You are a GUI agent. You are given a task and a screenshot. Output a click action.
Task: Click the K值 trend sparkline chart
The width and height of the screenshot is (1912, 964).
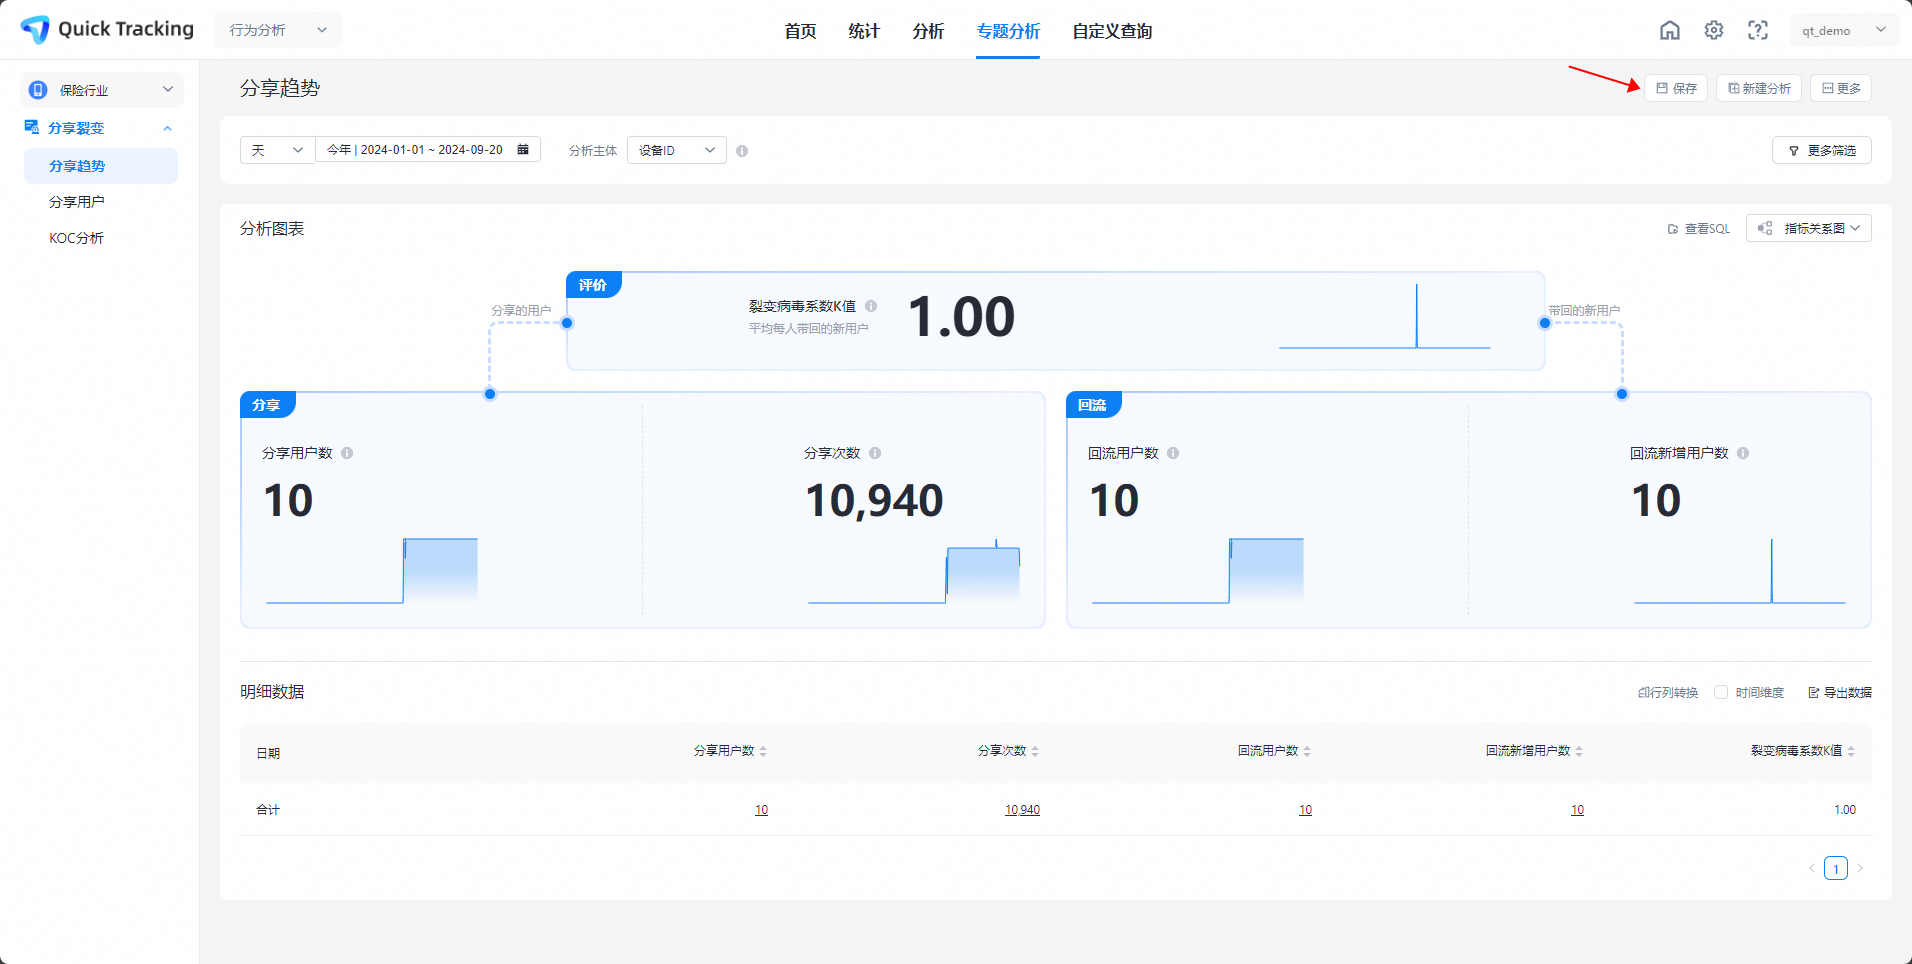1385,316
